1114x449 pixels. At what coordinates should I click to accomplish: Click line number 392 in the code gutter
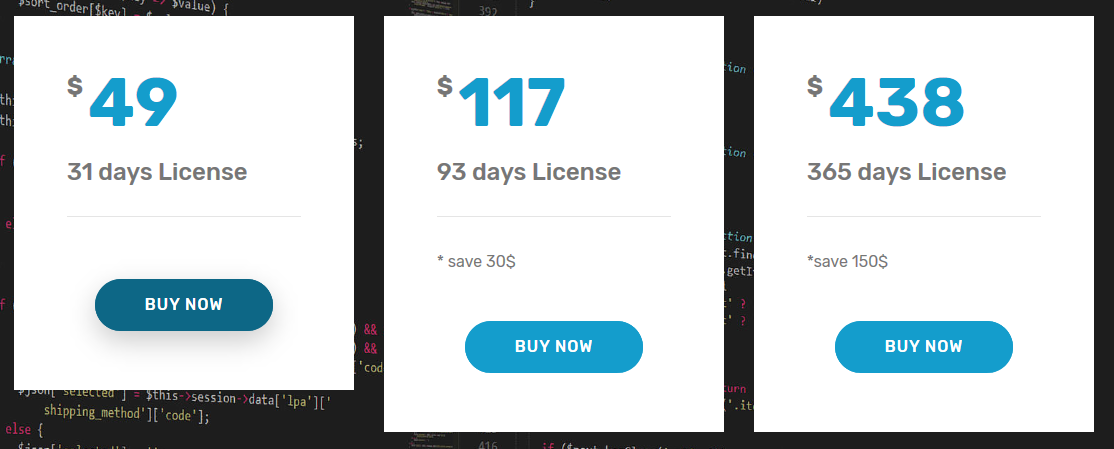(488, 11)
